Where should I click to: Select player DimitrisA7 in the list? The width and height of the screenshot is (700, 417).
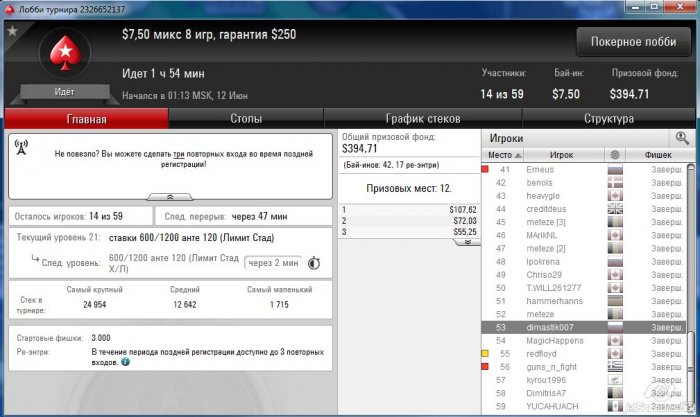pyautogui.click(x=583, y=393)
